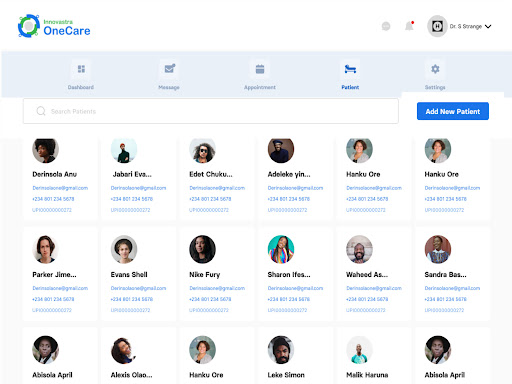Screen dimensions: 512x384
Task: Open the chat bubble icon in header
Action: (x=386, y=26)
